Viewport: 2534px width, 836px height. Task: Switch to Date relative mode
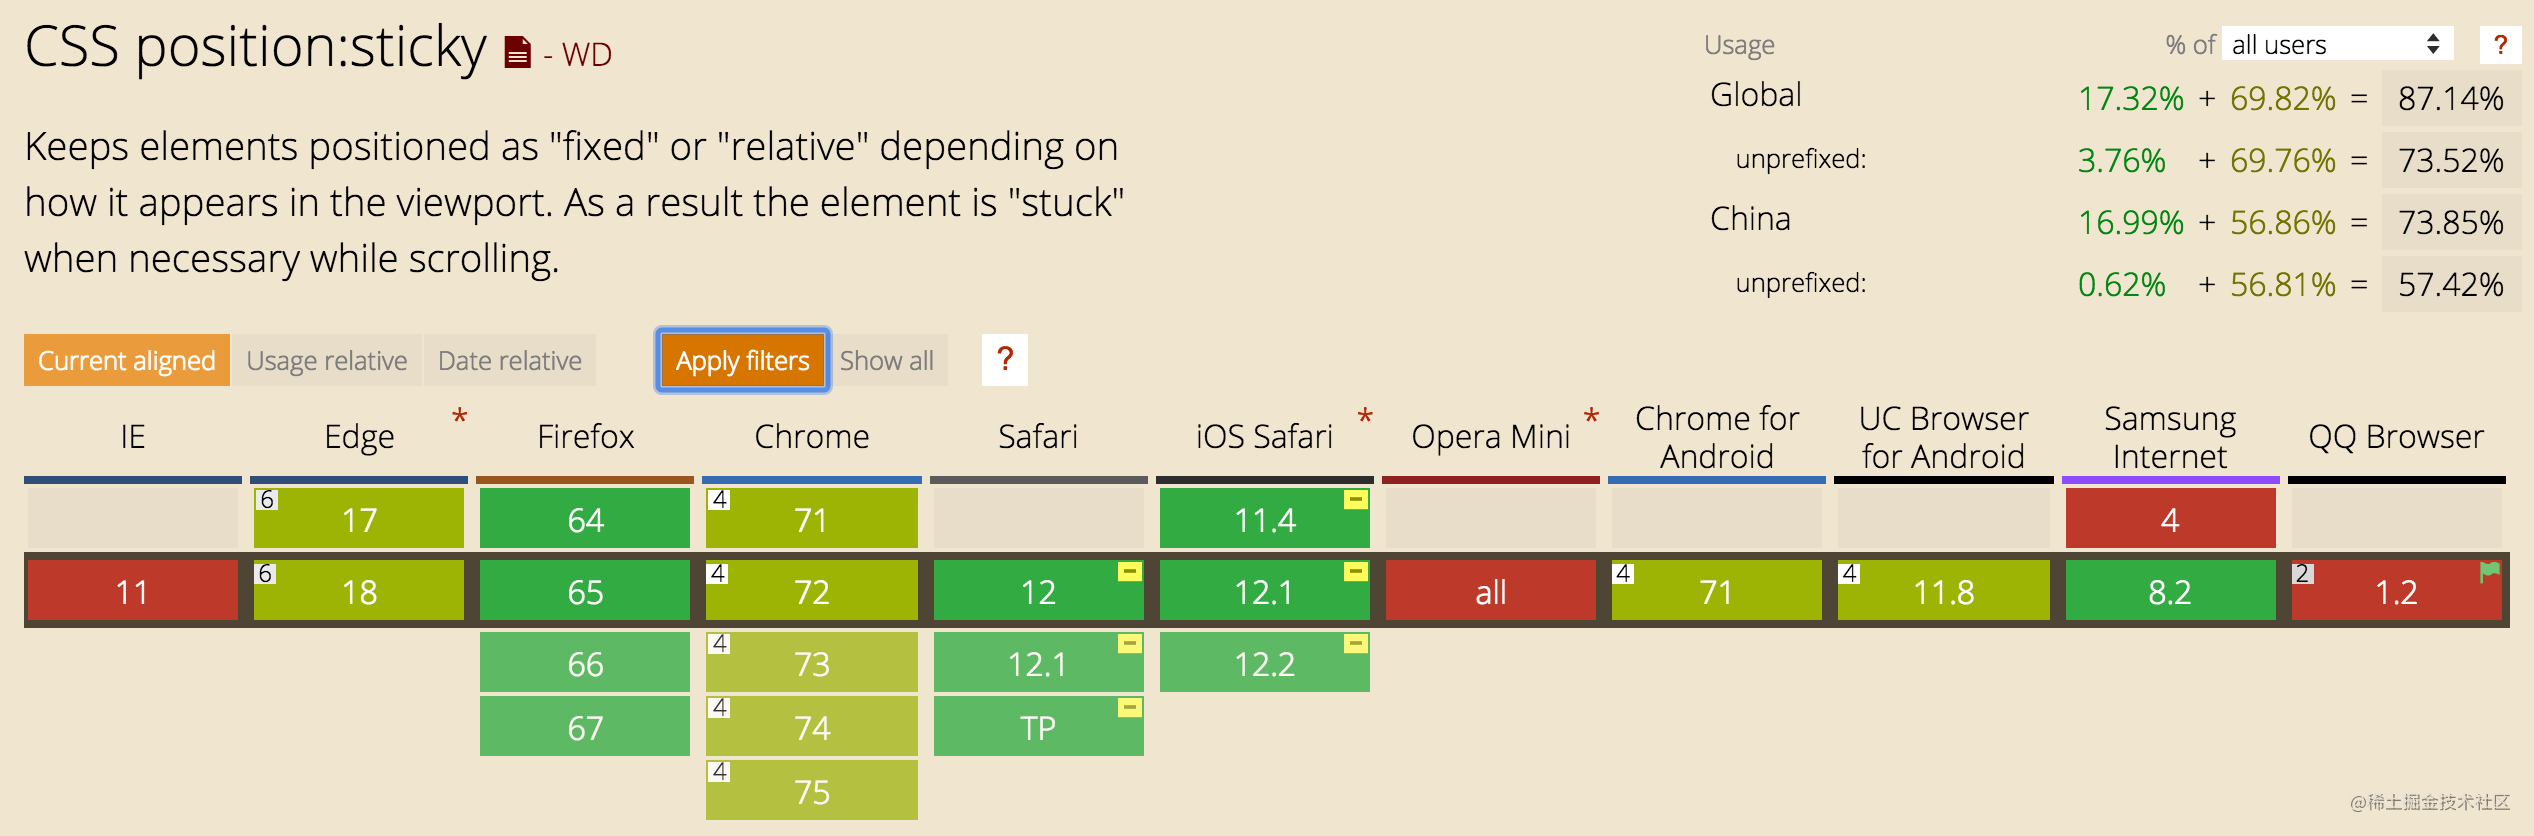tap(510, 360)
